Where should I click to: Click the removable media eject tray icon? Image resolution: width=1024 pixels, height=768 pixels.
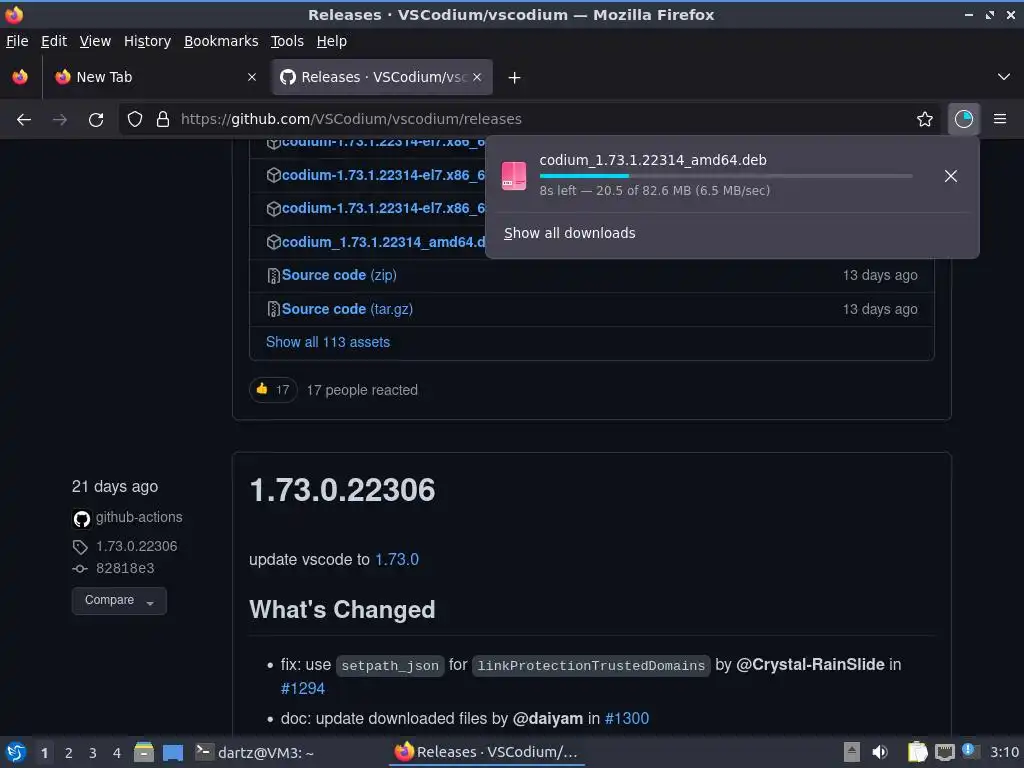pos(852,752)
